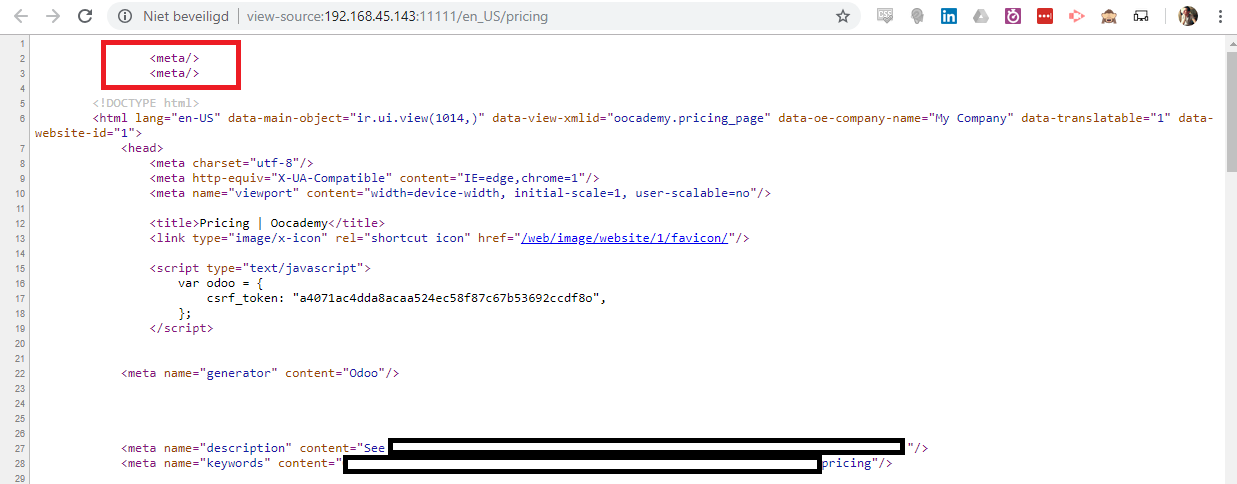
Task: Open the Chrome three-dot menu
Action: tap(1220, 16)
